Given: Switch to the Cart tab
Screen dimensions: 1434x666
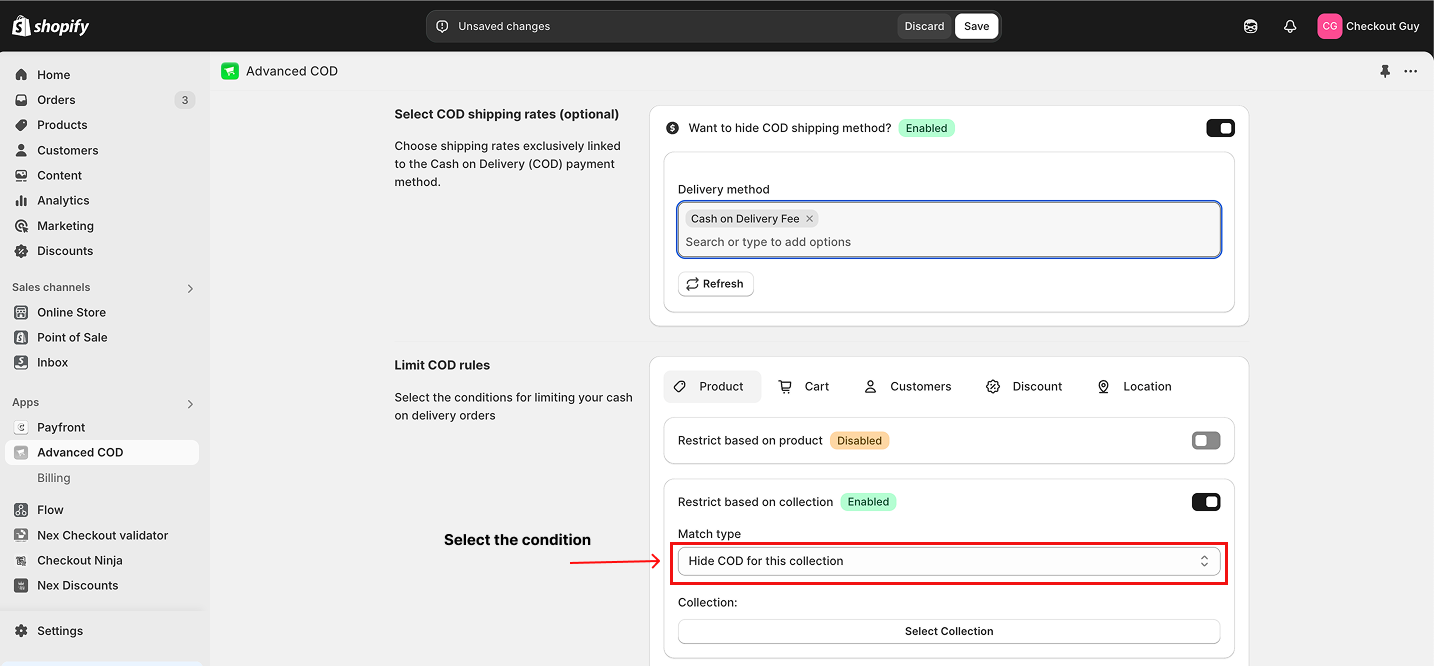Looking at the screenshot, I should [x=804, y=387].
